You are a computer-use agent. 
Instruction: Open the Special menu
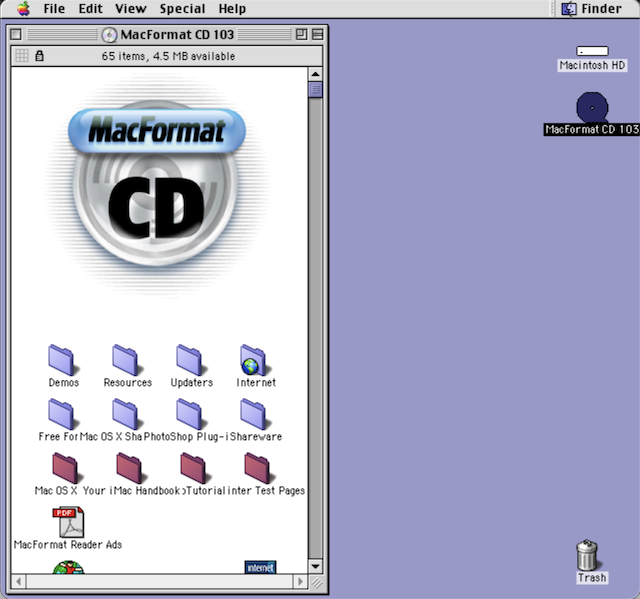[x=182, y=9]
